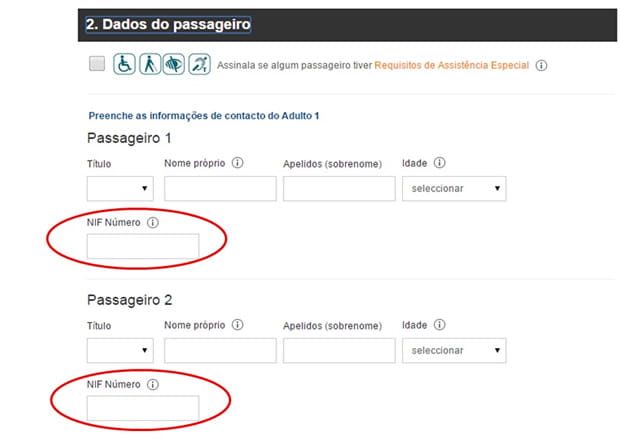Tick the special assistance requirements checkbox
This screenshot has width=620, height=445.
pyautogui.click(x=96, y=65)
